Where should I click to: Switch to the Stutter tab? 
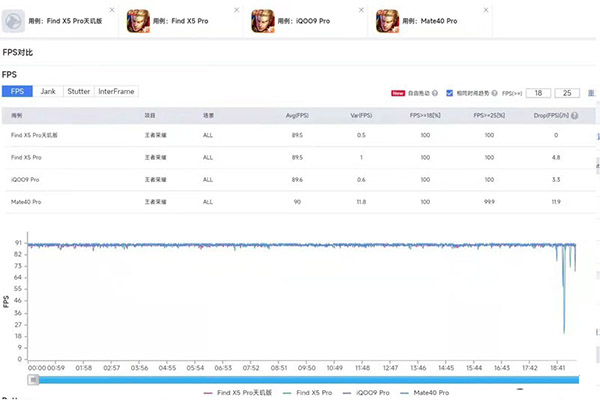click(x=78, y=91)
